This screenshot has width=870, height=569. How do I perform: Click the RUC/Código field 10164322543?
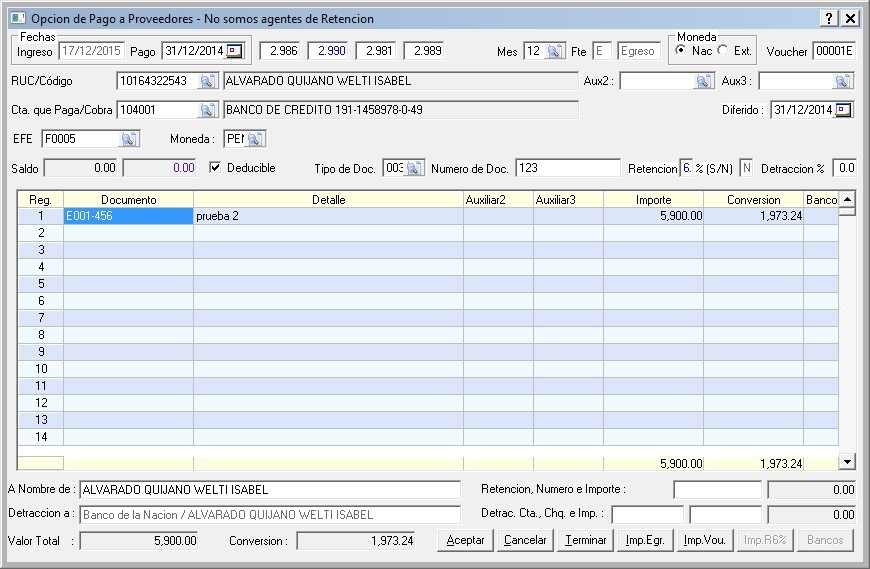click(158, 81)
